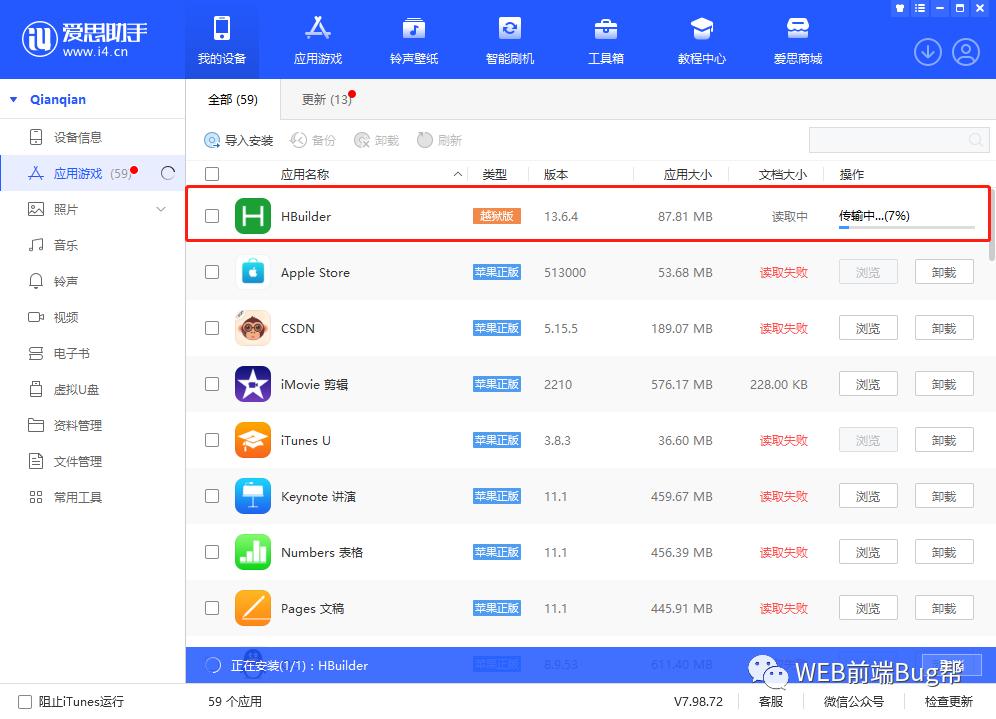
Task: Expand the 照片 sidebar section
Action: [162, 209]
